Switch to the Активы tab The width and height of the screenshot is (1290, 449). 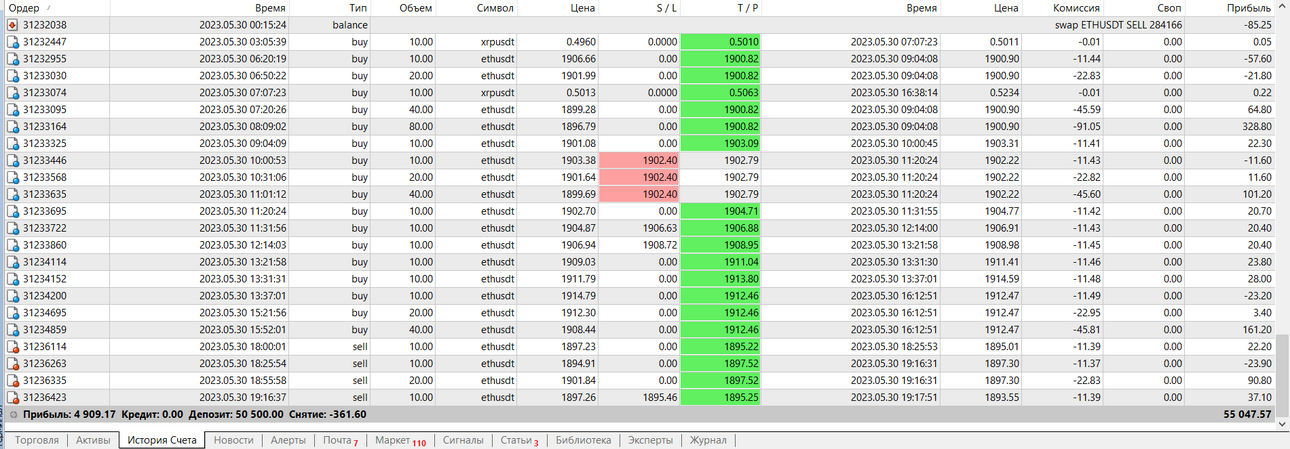click(93, 440)
